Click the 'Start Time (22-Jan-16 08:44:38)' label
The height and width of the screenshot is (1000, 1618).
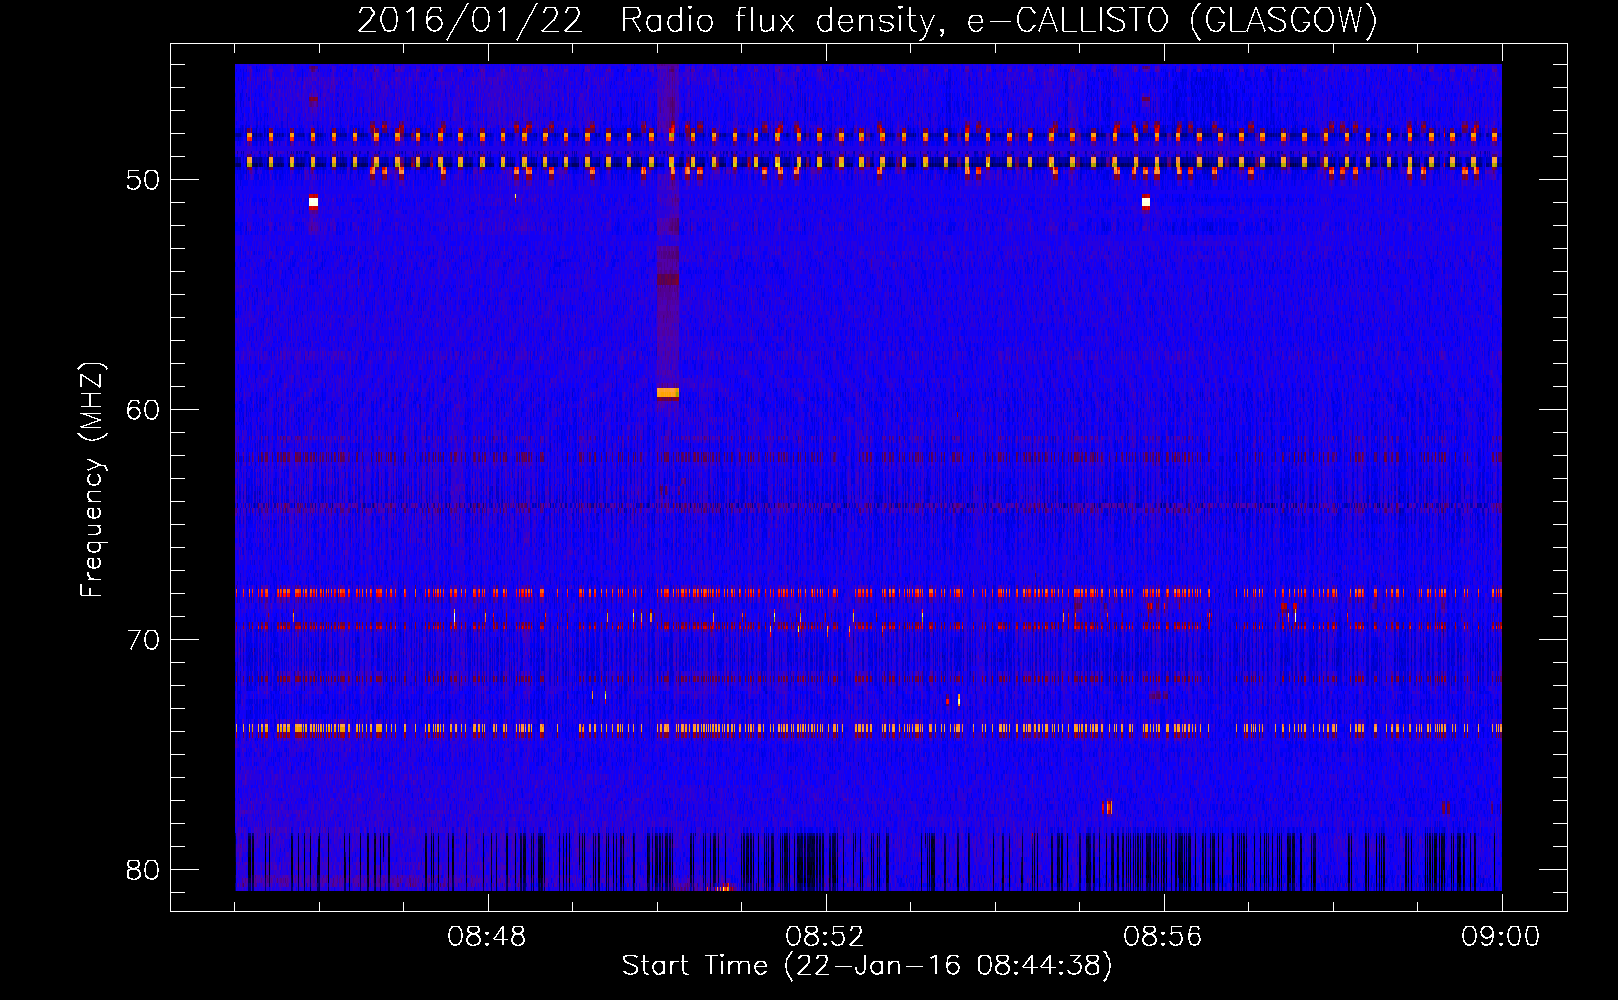point(867,966)
